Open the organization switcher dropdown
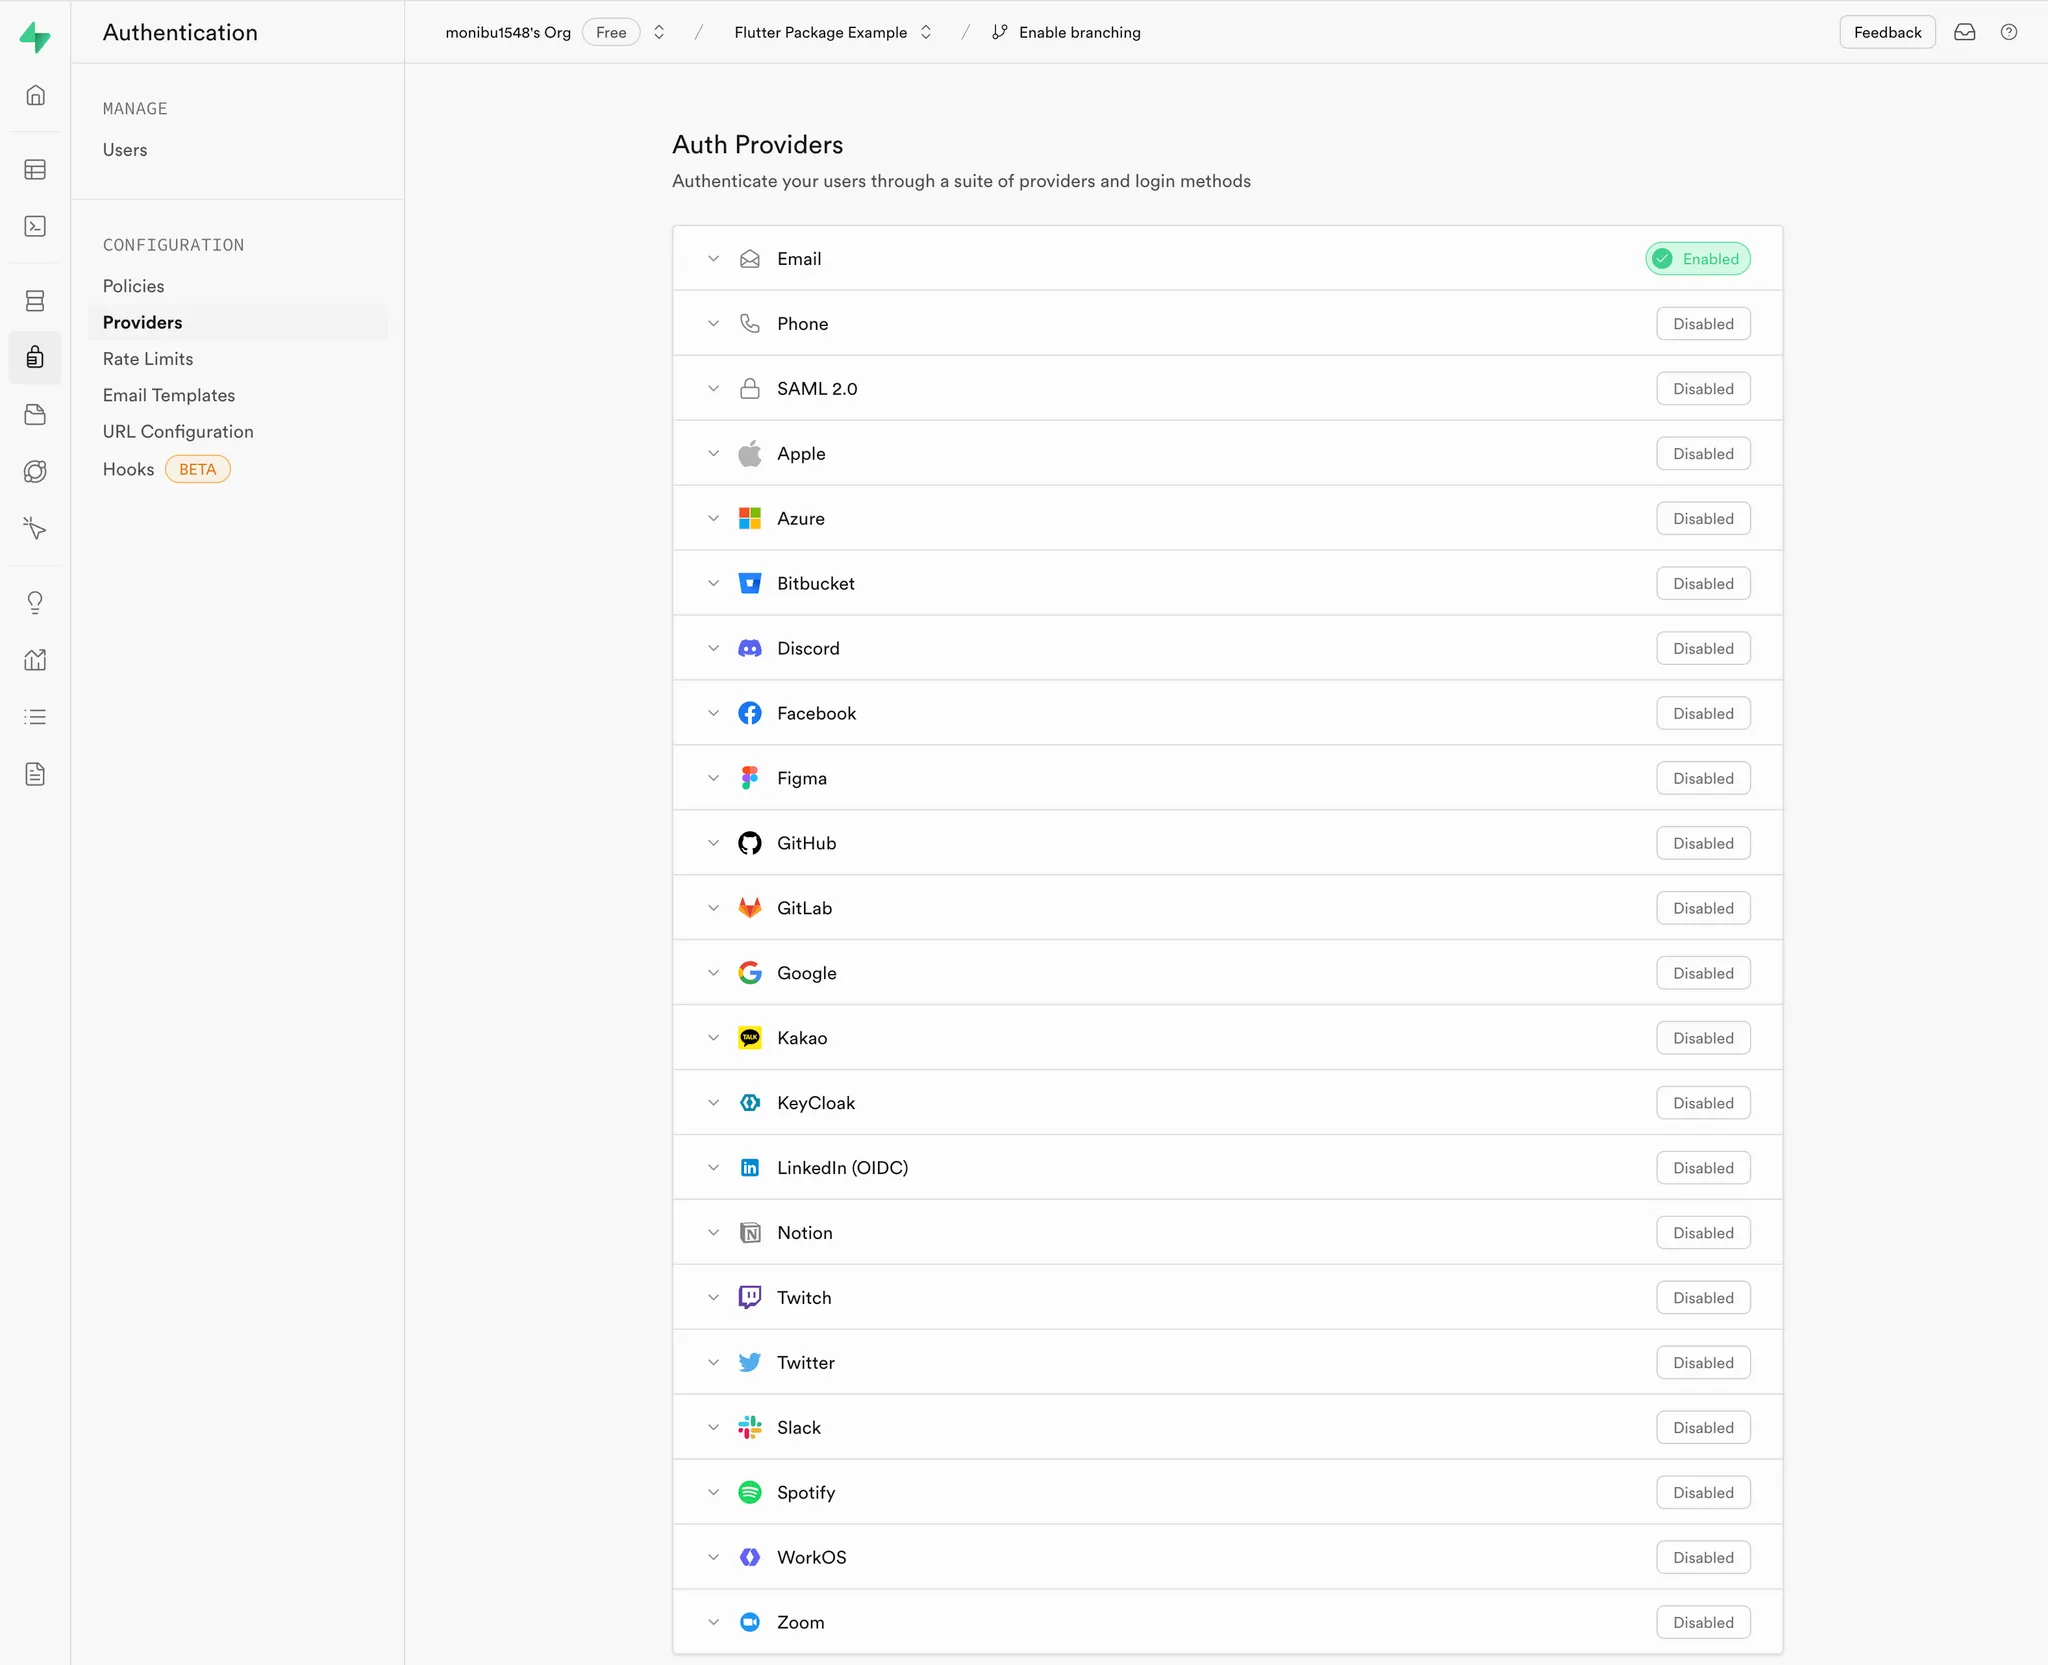The width and height of the screenshot is (2048, 1665). pos(659,32)
